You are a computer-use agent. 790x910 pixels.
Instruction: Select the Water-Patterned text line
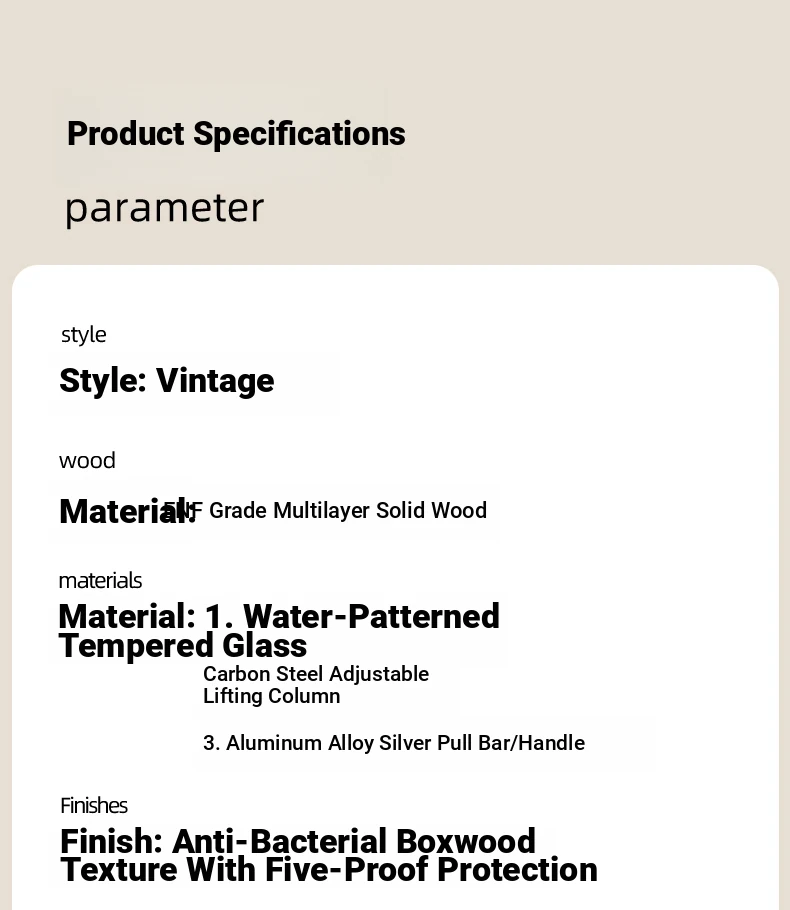[x=279, y=616]
